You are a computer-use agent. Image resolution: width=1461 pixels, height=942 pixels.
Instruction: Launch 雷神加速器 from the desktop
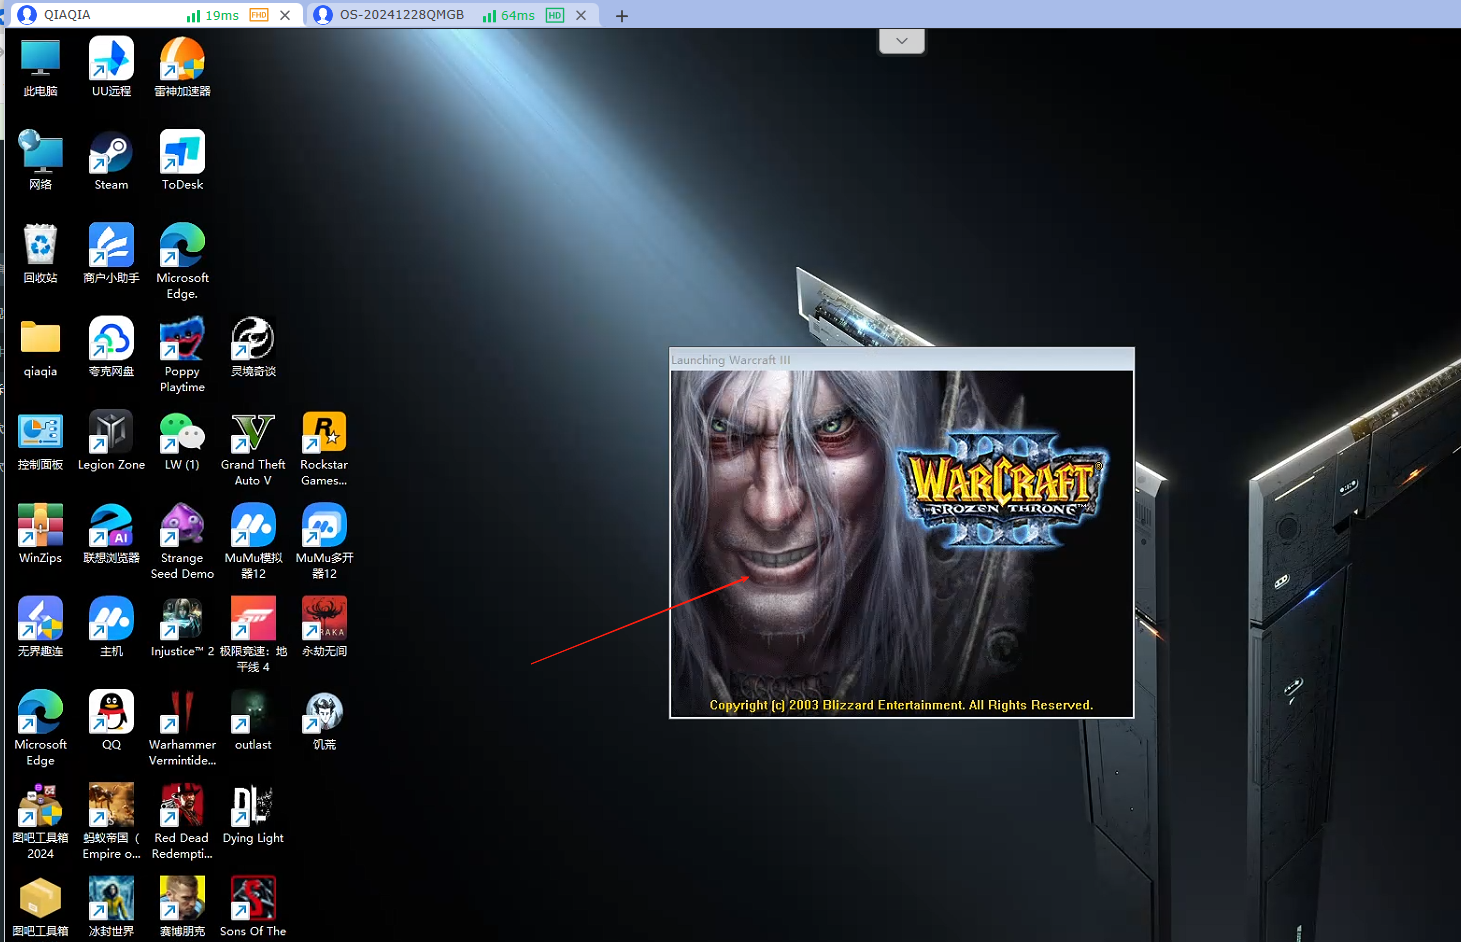[182, 66]
